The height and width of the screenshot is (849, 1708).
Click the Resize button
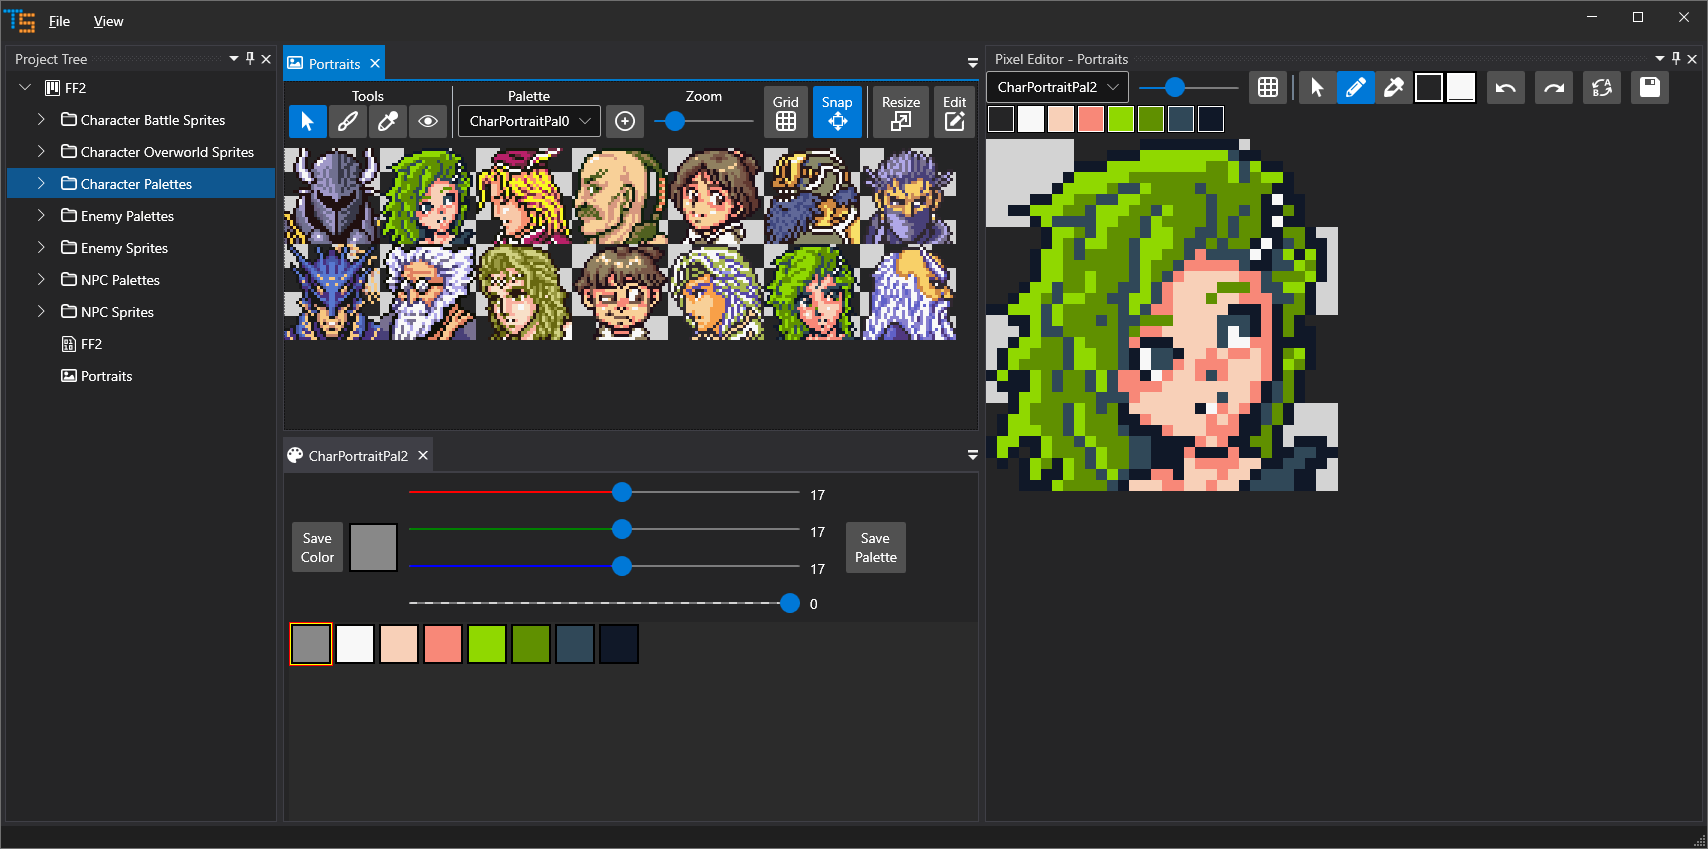pos(901,112)
